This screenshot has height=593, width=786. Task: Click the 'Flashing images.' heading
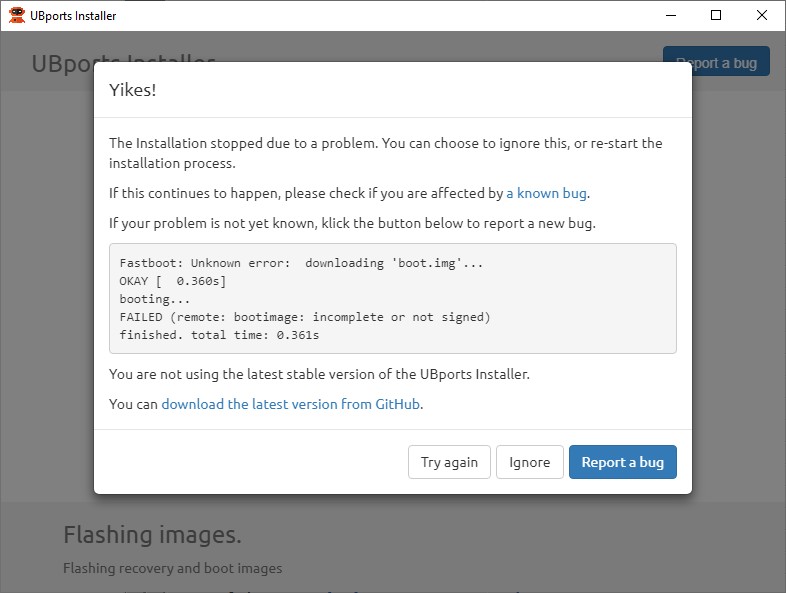(152, 534)
